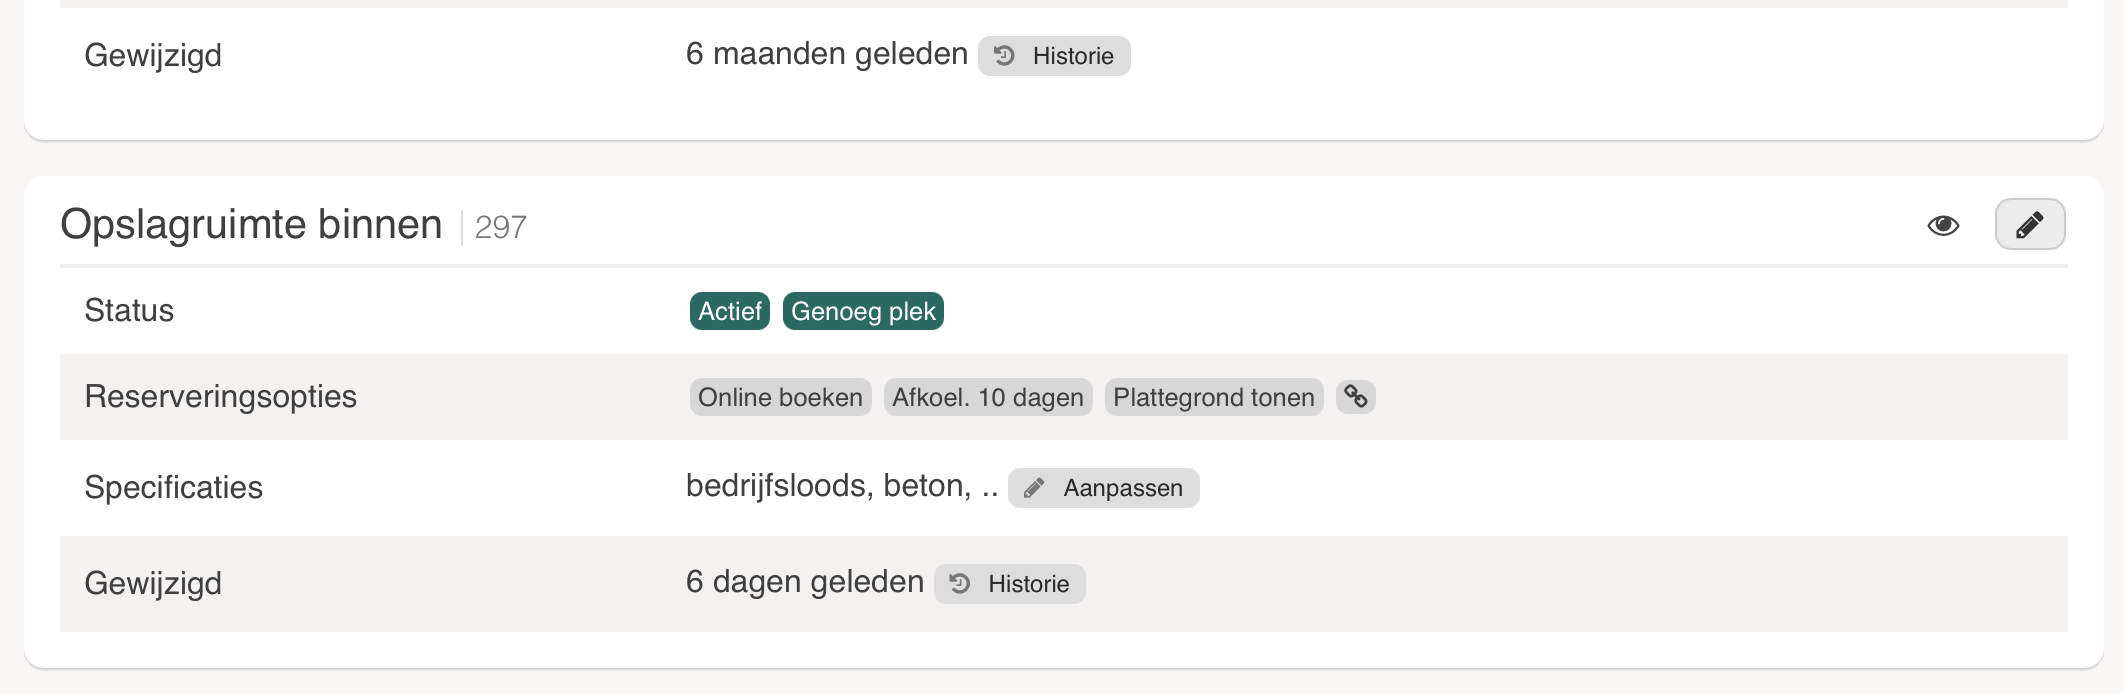Click the eye icon for Opslagruimte binnen

[x=1943, y=225]
